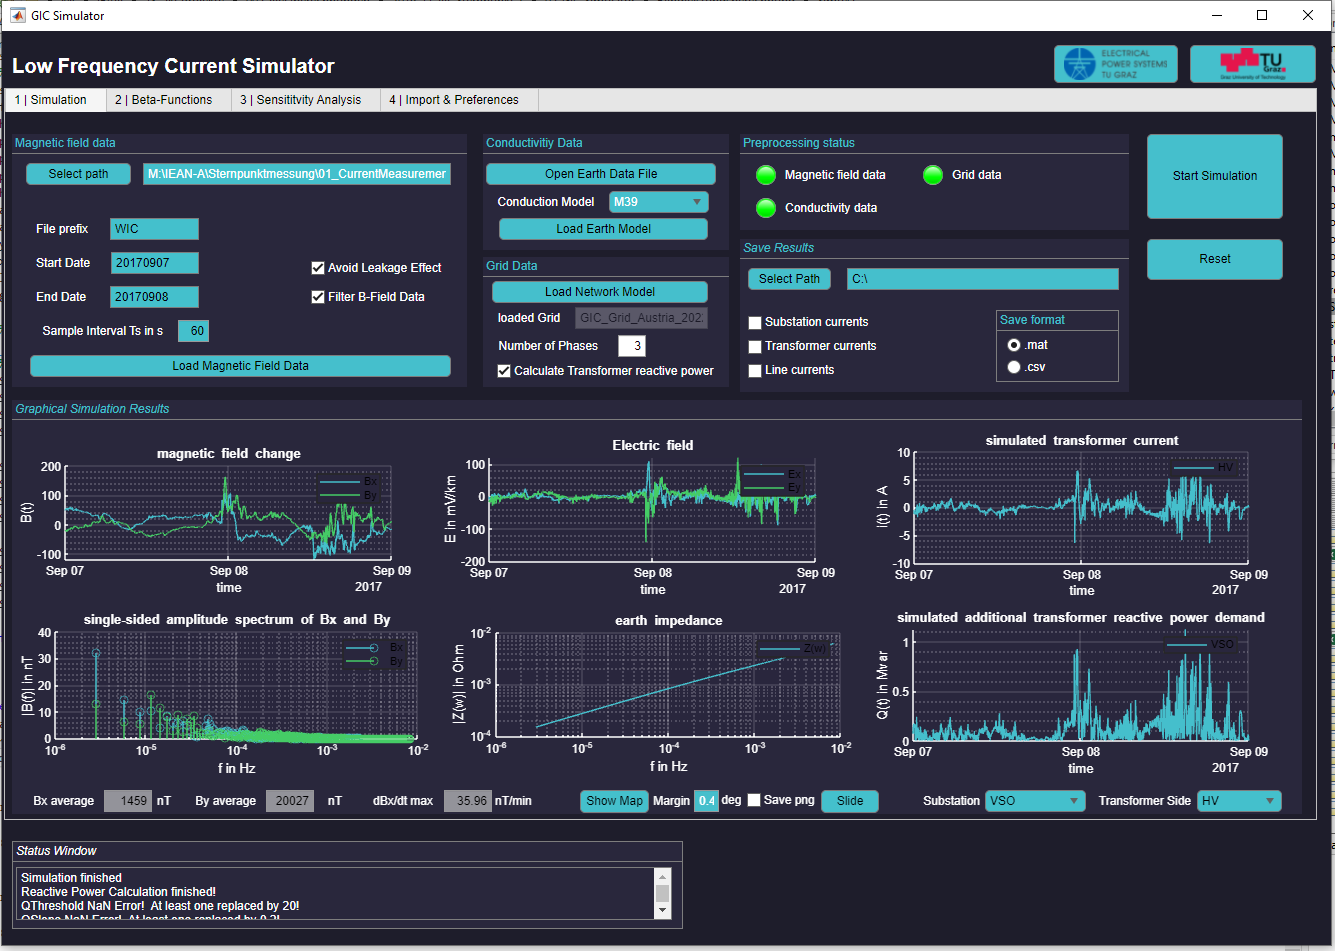Screen dimensions: 1335x951
Task: Click the QThreshold NaN Error status line
Action: coord(160,906)
